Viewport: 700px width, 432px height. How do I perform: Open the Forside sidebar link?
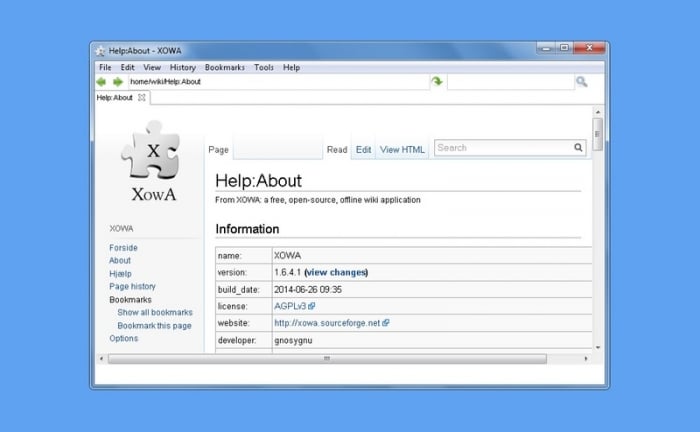123,248
